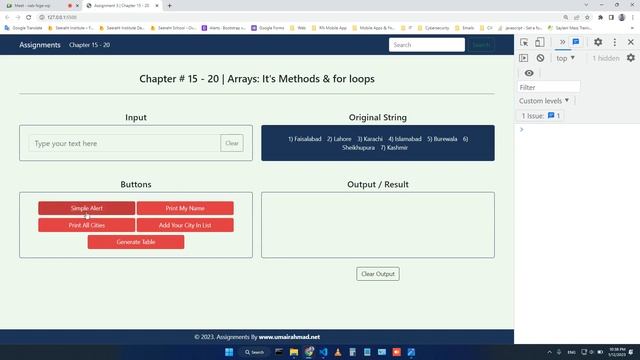
Task: Open the top JavaScript context dropdown
Action: pos(565,58)
